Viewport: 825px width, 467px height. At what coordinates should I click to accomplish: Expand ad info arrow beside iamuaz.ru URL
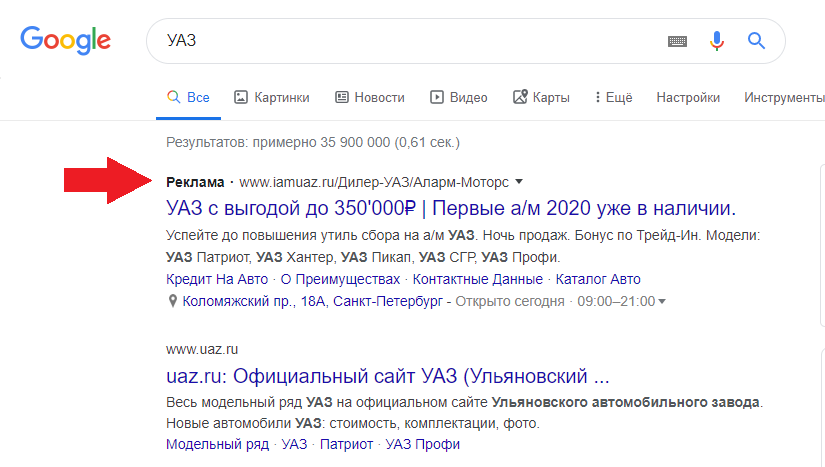[519, 182]
